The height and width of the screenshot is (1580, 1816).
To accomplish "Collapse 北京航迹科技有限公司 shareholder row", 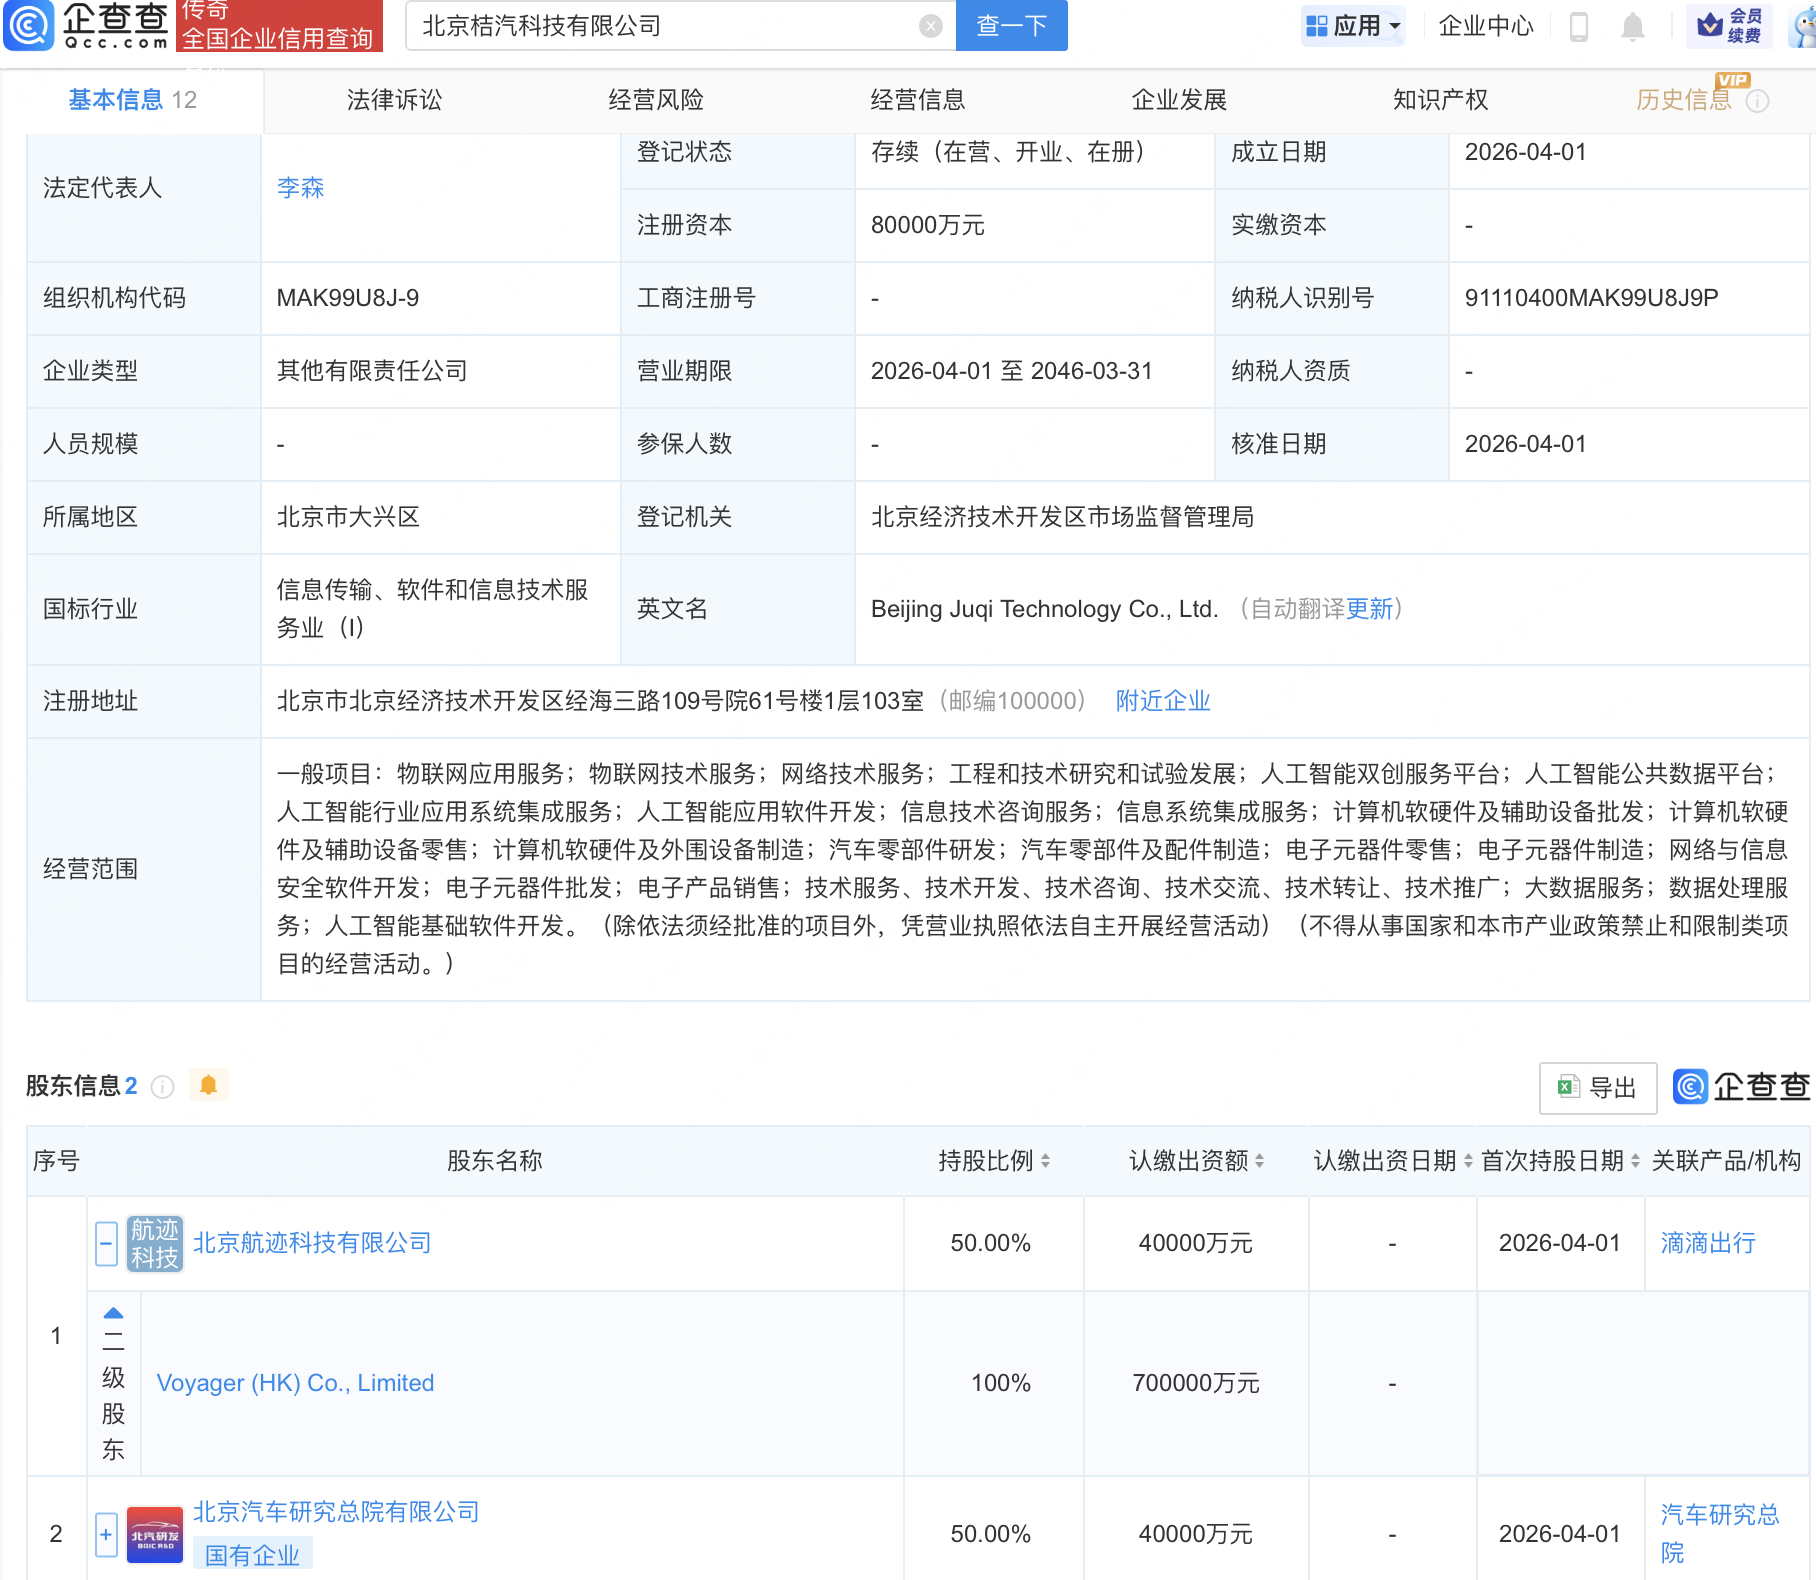I will click(106, 1243).
